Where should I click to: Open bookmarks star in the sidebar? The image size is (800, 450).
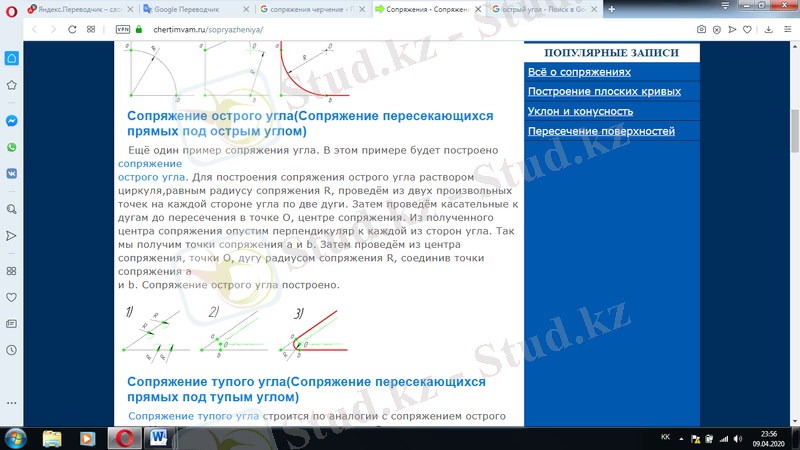pyautogui.click(x=12, y=85)
